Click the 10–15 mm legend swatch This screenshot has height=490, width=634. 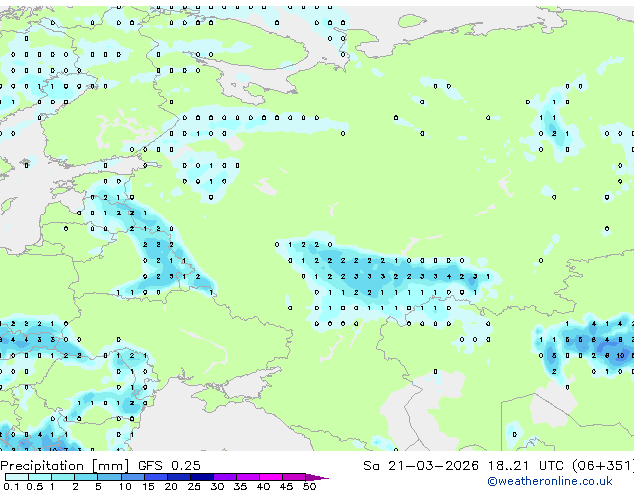coord(132,477)
